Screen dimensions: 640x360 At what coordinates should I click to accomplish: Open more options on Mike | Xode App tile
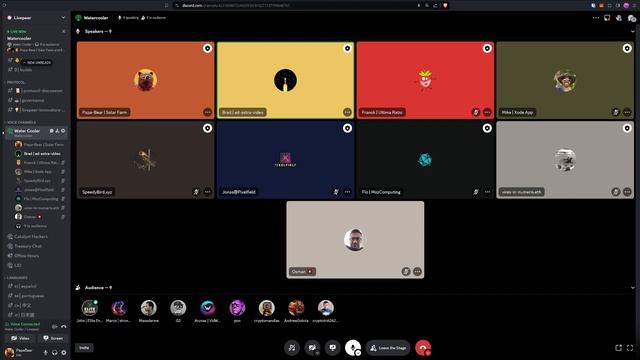pos(627,112)
